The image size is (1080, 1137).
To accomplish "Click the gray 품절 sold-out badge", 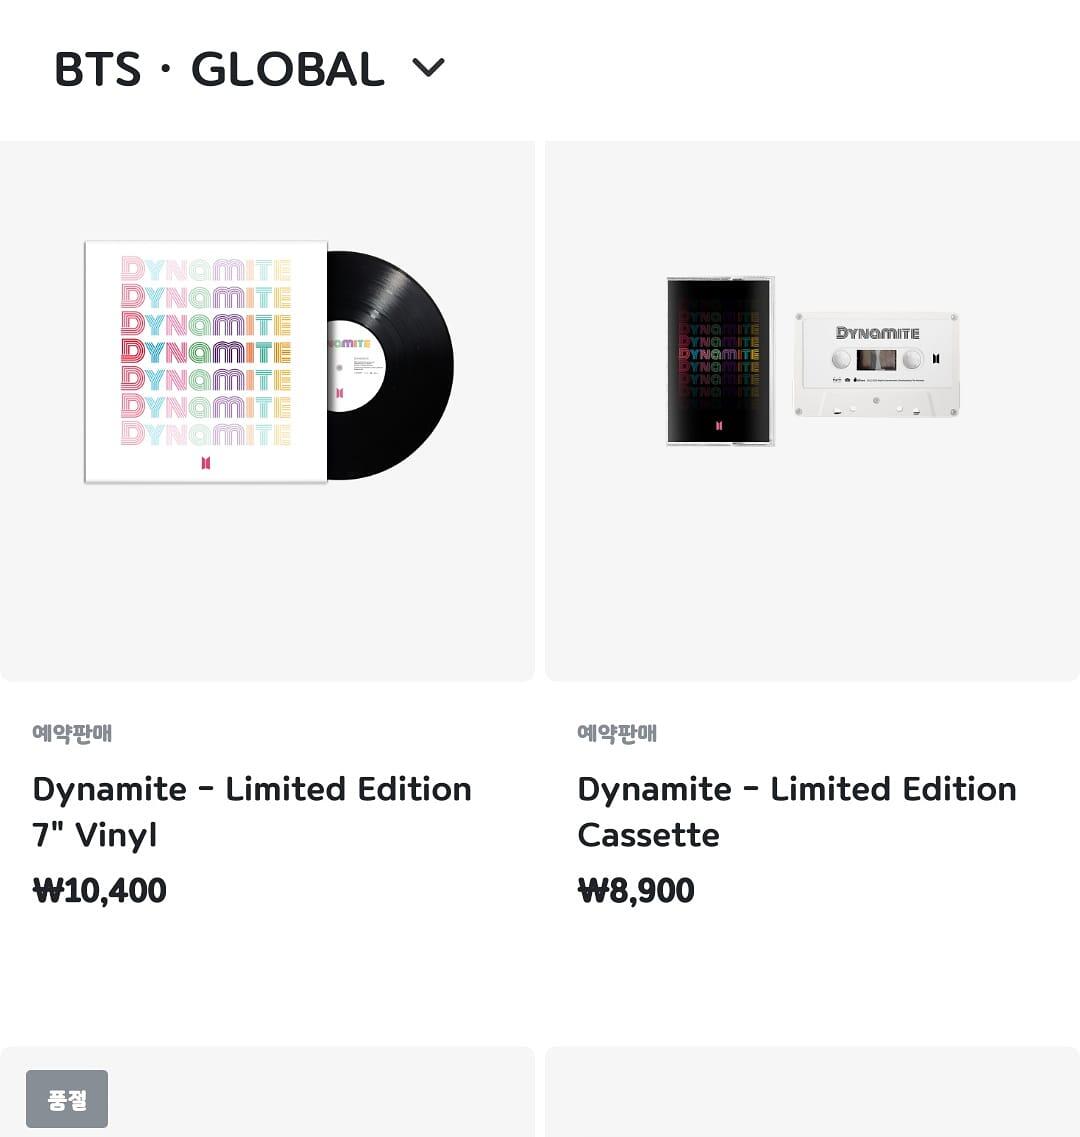I will pos(67,1099).
